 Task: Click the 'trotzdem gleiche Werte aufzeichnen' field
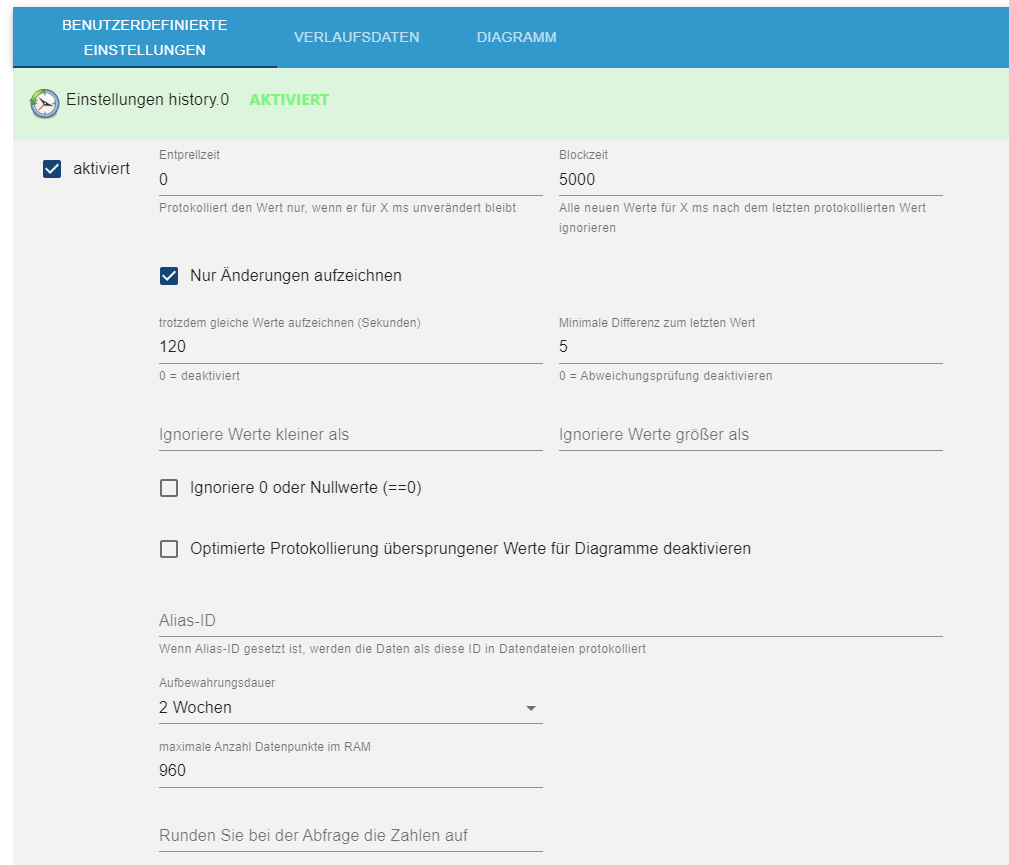coord(350,347)
